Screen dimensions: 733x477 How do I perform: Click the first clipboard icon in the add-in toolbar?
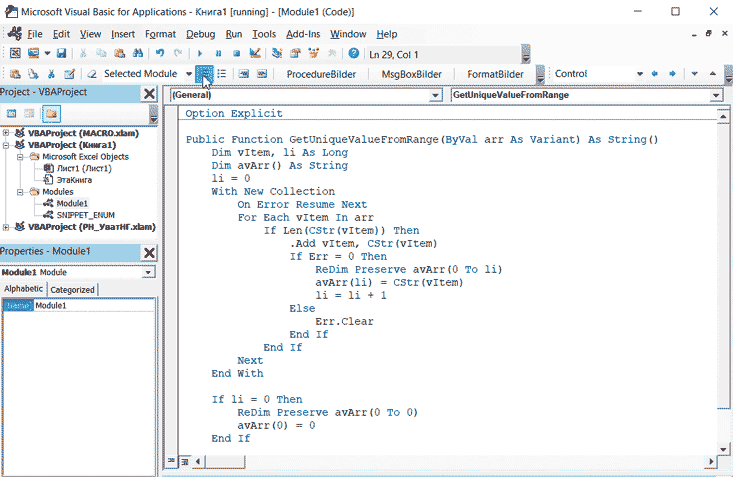tap(15, 74)
